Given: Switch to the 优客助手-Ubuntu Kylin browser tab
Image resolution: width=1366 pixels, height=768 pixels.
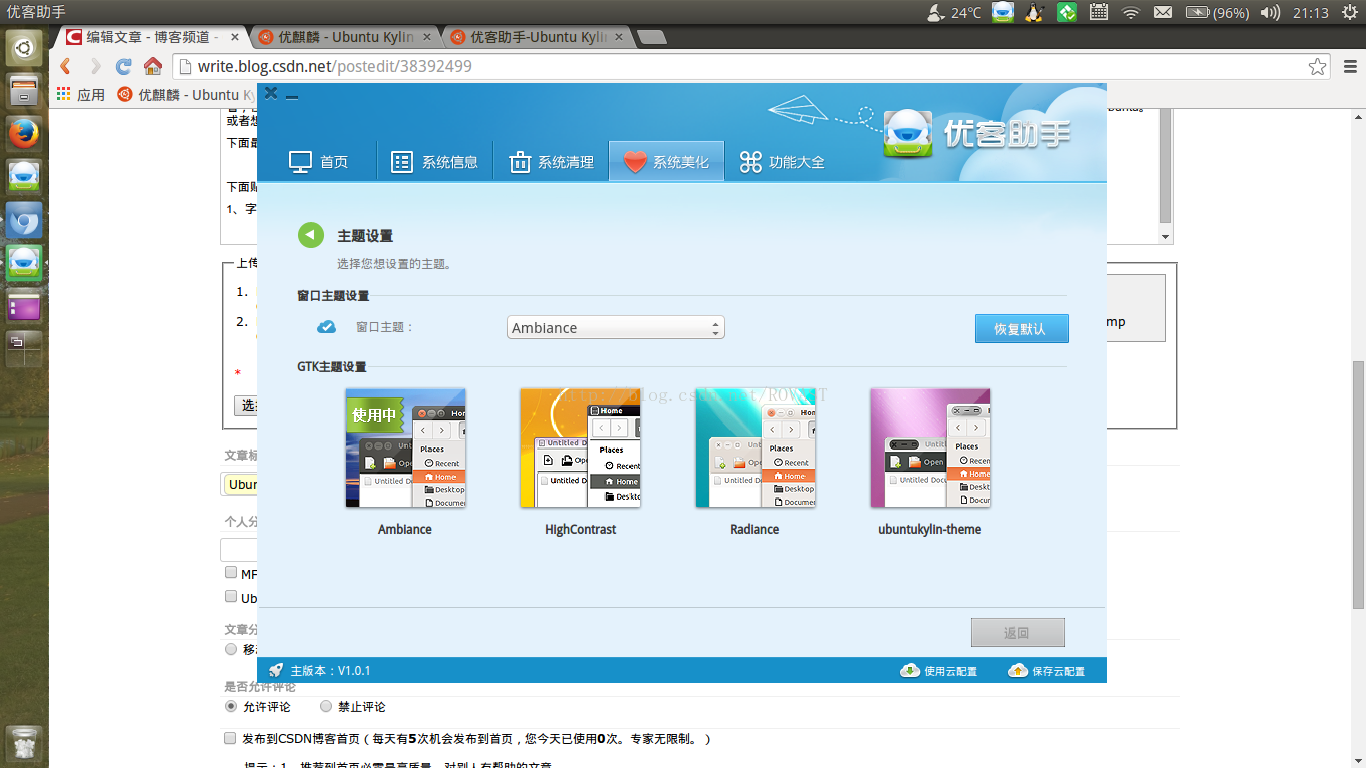Looking at the screenshot, I should [x=536, y=37].
